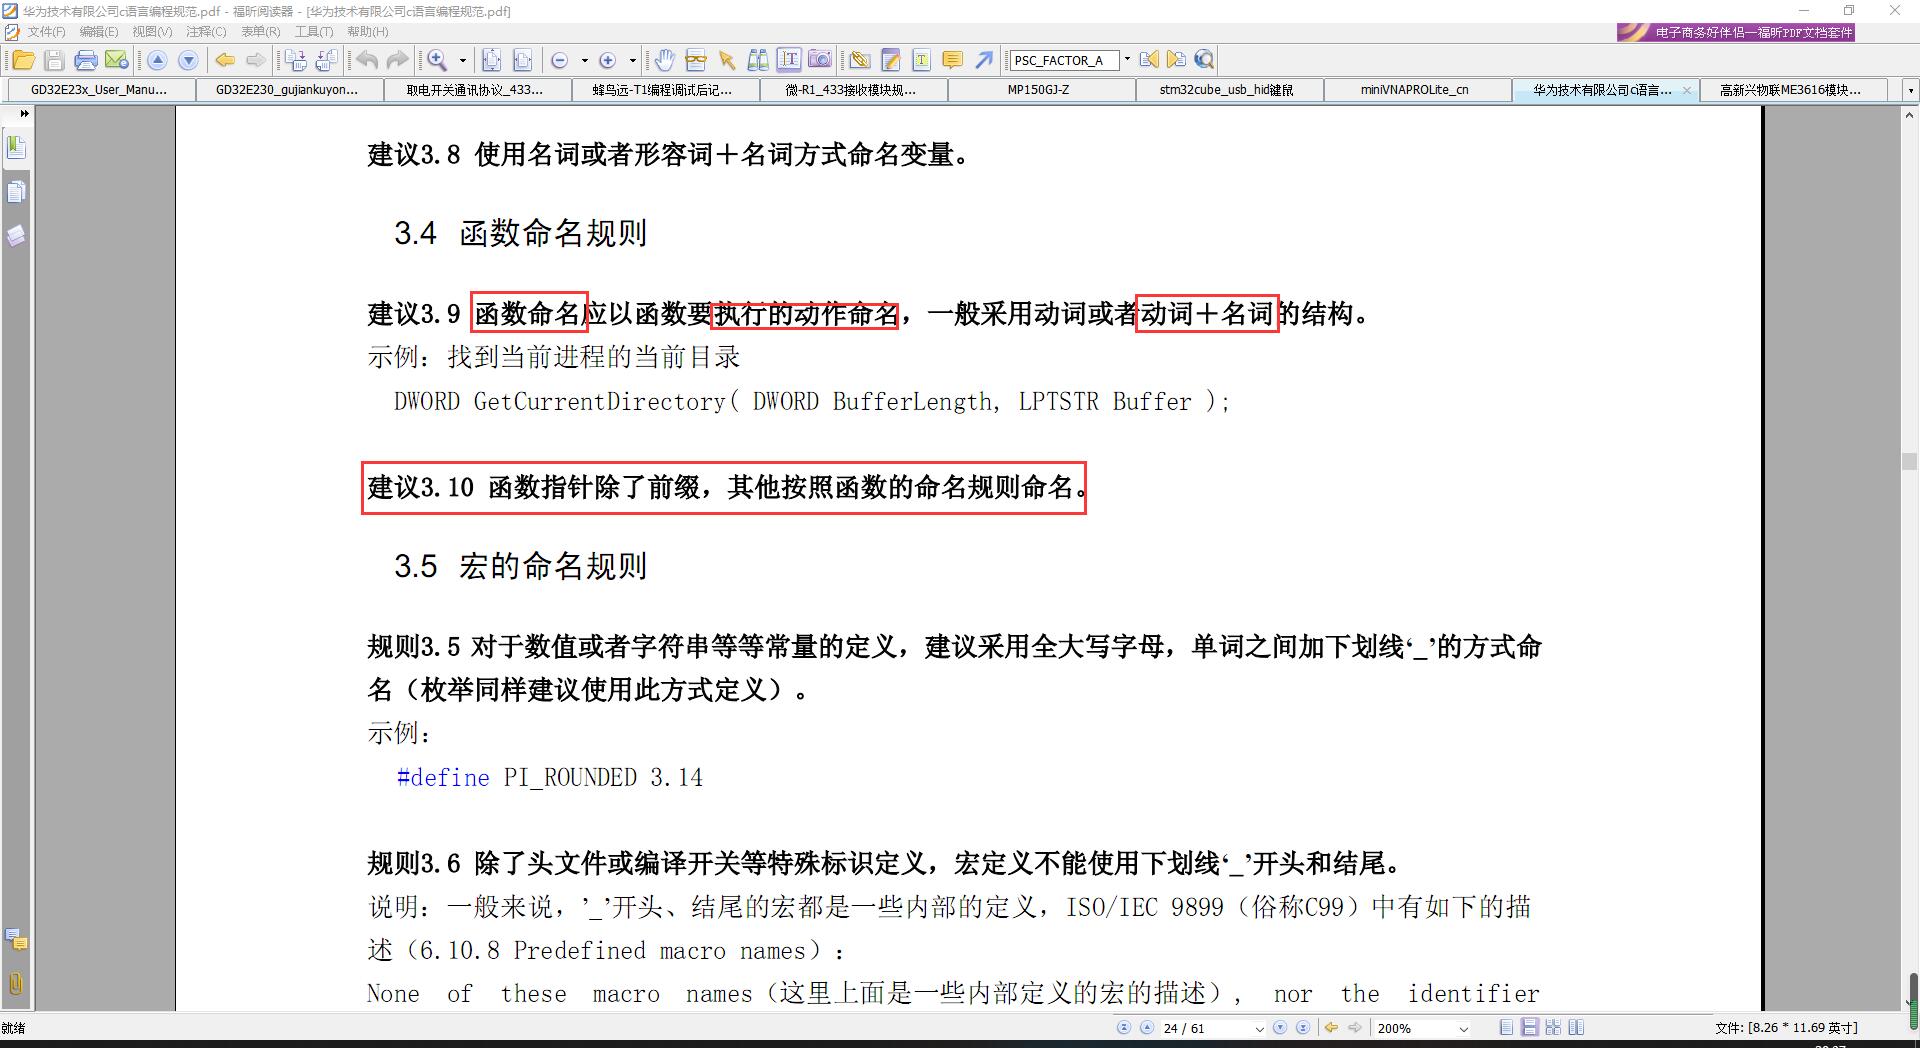1920x1048 pixels.
Task: Open the bookmarks panel in the sidebar
Action: pos(16,146)
